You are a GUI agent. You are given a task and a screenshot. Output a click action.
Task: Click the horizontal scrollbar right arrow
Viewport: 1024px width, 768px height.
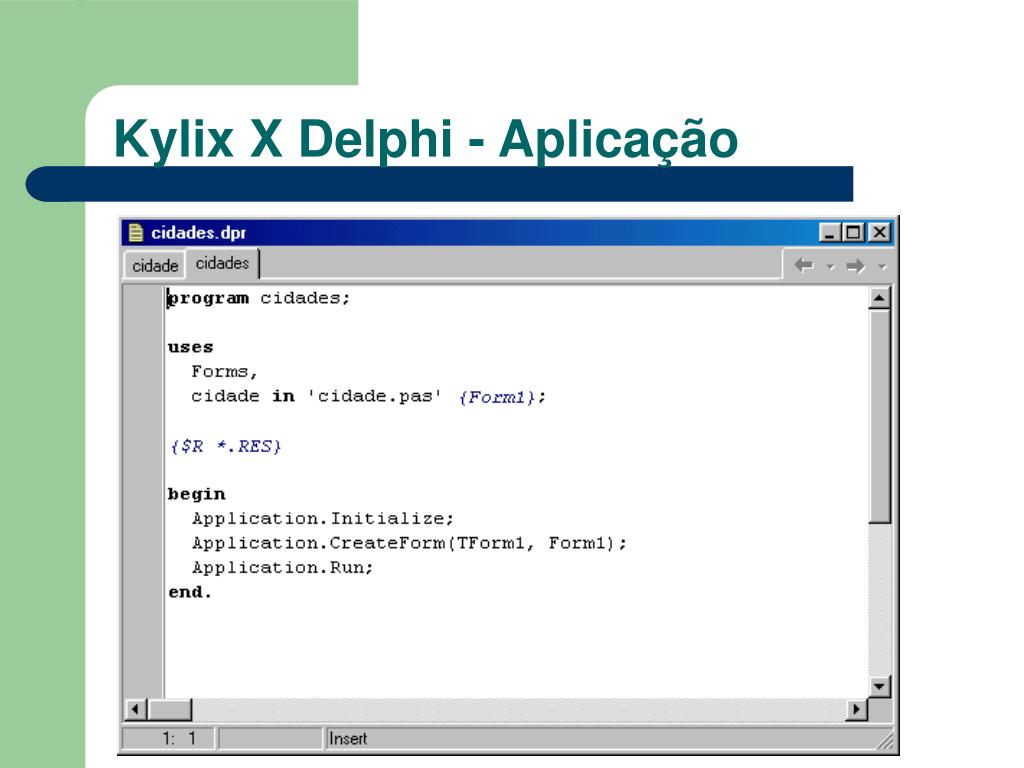(856, 709)
